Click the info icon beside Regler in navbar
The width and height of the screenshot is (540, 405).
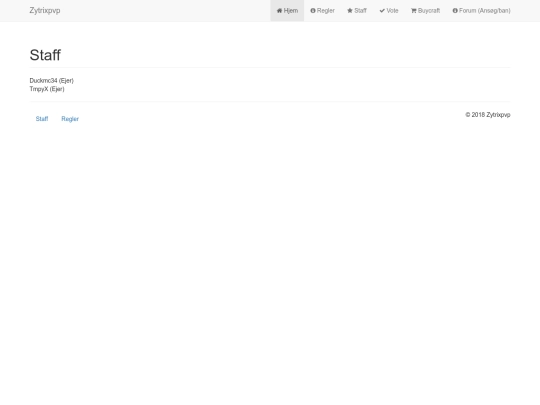pos(313,11)
